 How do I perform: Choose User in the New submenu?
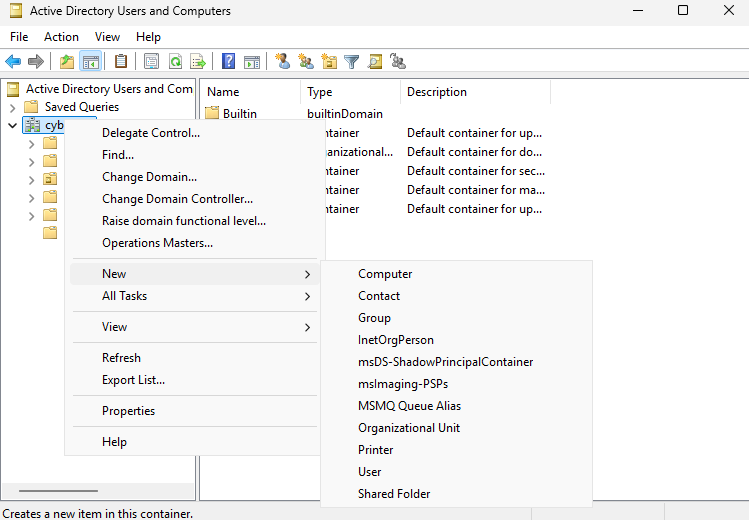click(370, 472)
